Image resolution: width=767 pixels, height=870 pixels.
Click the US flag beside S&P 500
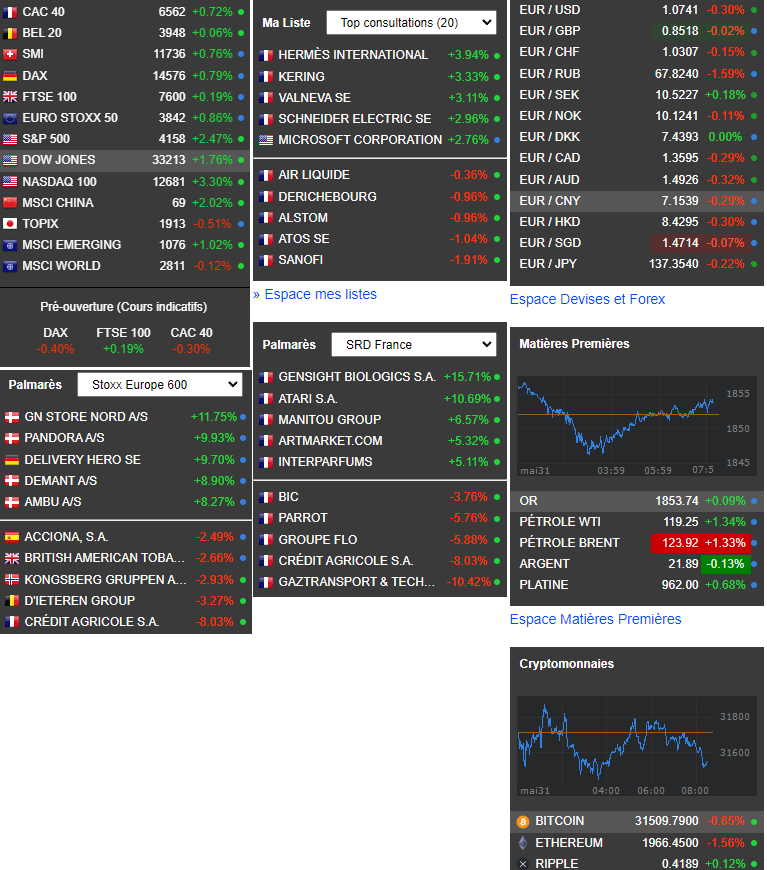click(10, 139)
